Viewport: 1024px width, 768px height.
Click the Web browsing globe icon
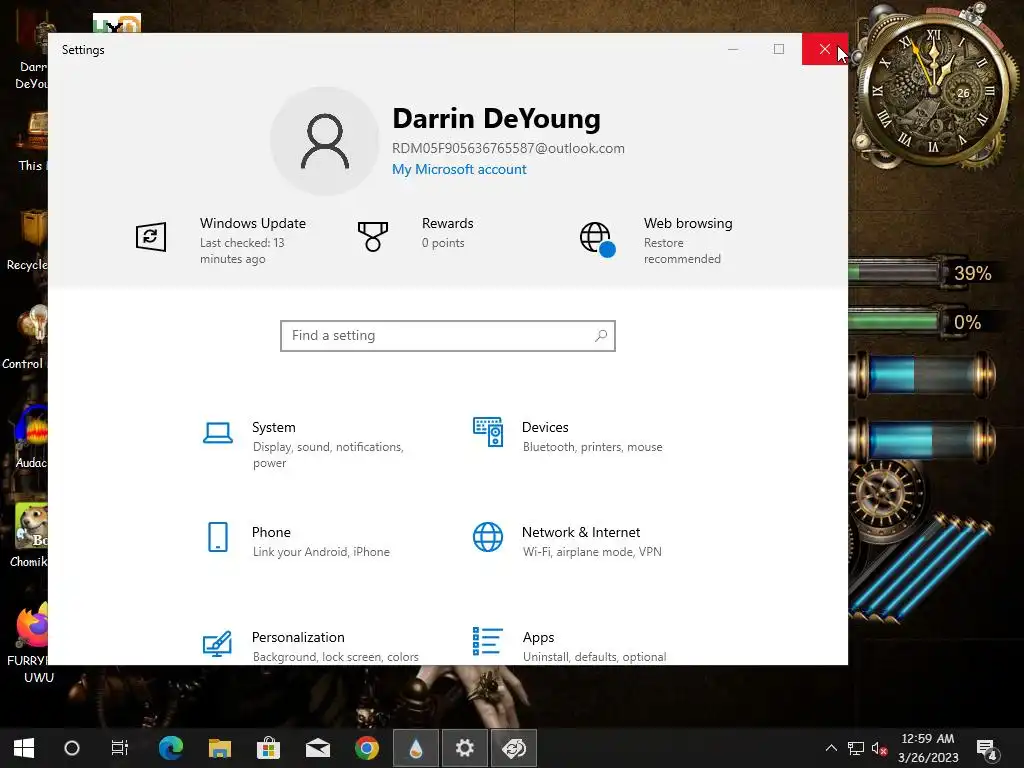coord(597,239)
